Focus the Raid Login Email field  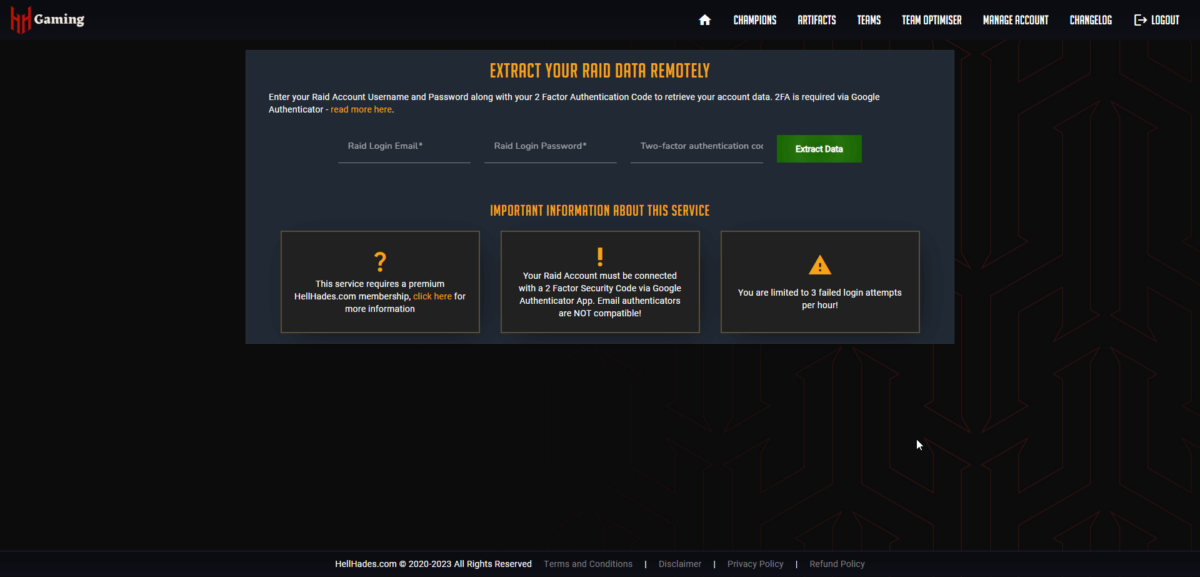[404, 147]
